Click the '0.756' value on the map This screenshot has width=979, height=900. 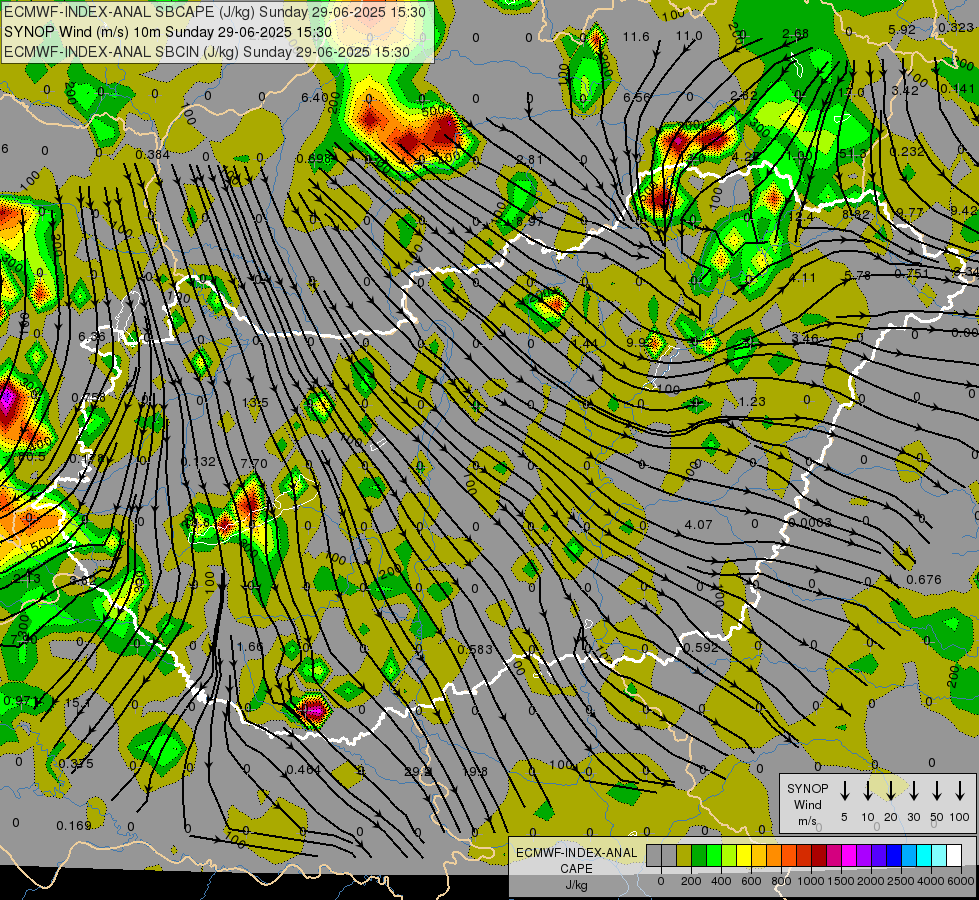(89, 398)
